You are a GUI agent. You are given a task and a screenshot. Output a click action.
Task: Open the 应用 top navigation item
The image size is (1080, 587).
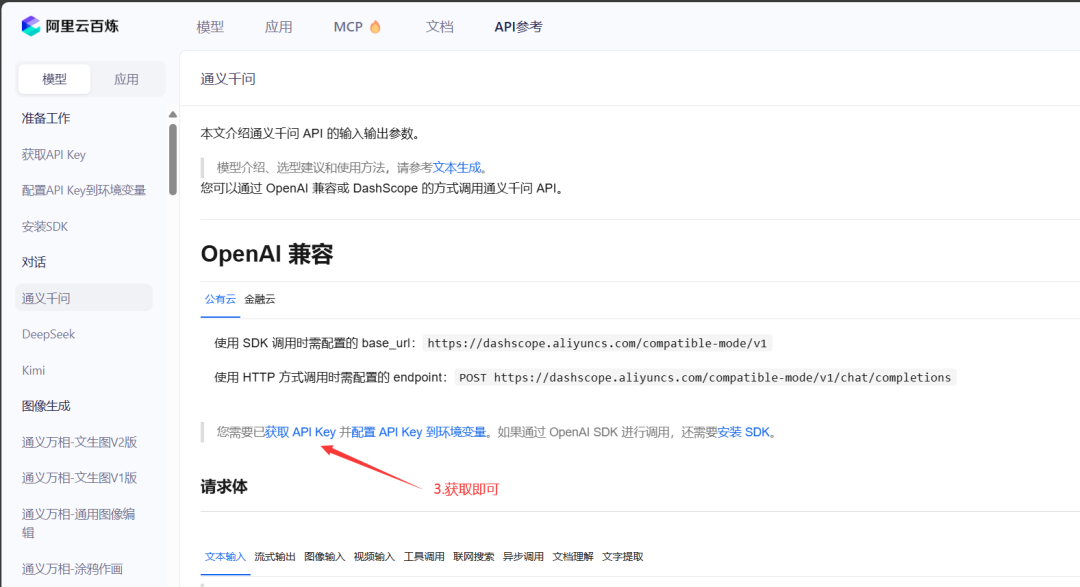pos(278,27)
